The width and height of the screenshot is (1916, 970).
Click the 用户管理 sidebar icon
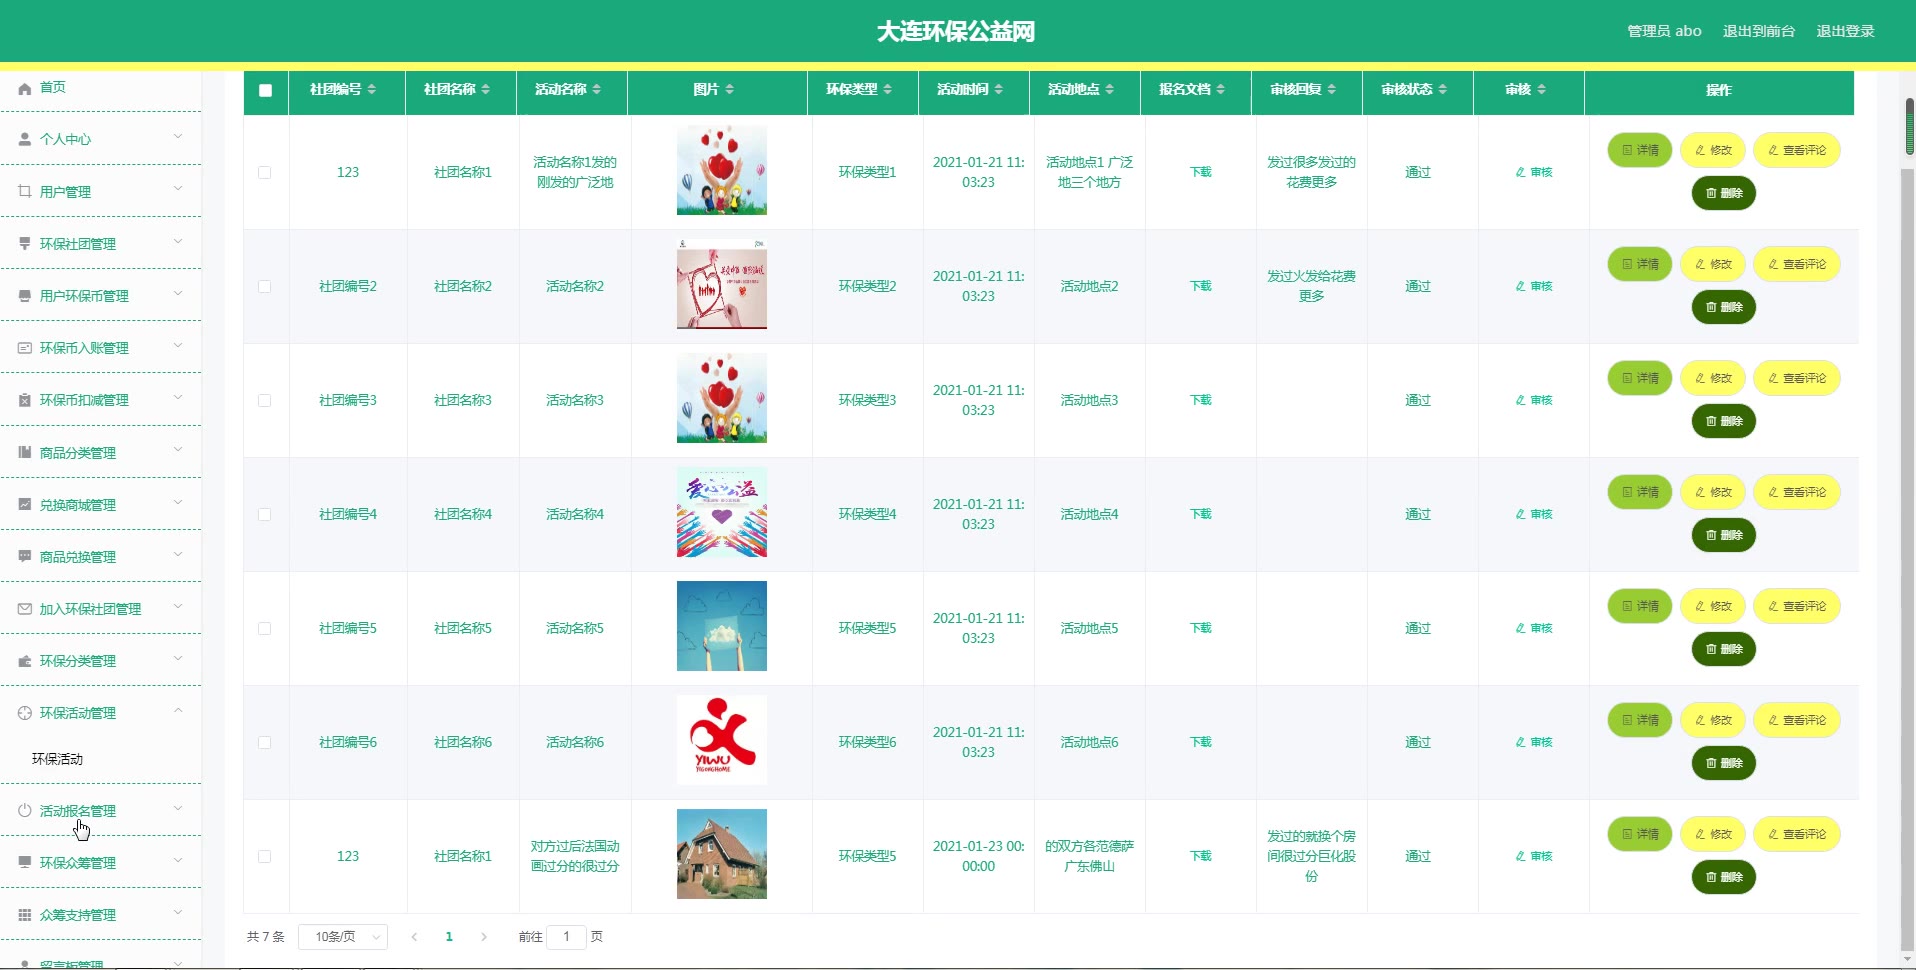[25, 192]
